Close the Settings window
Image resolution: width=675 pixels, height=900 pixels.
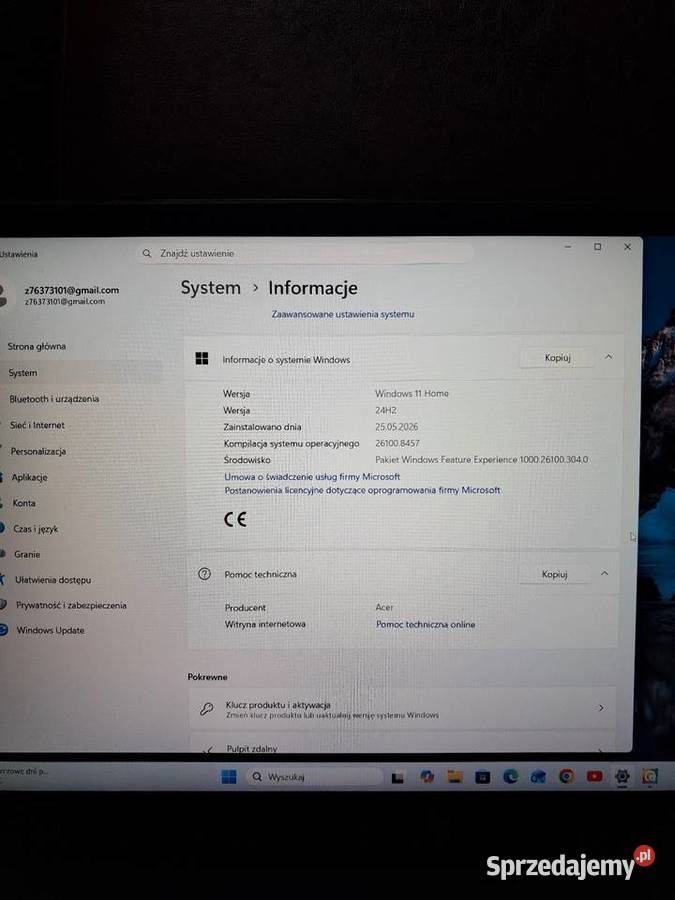tap(627, 247)
